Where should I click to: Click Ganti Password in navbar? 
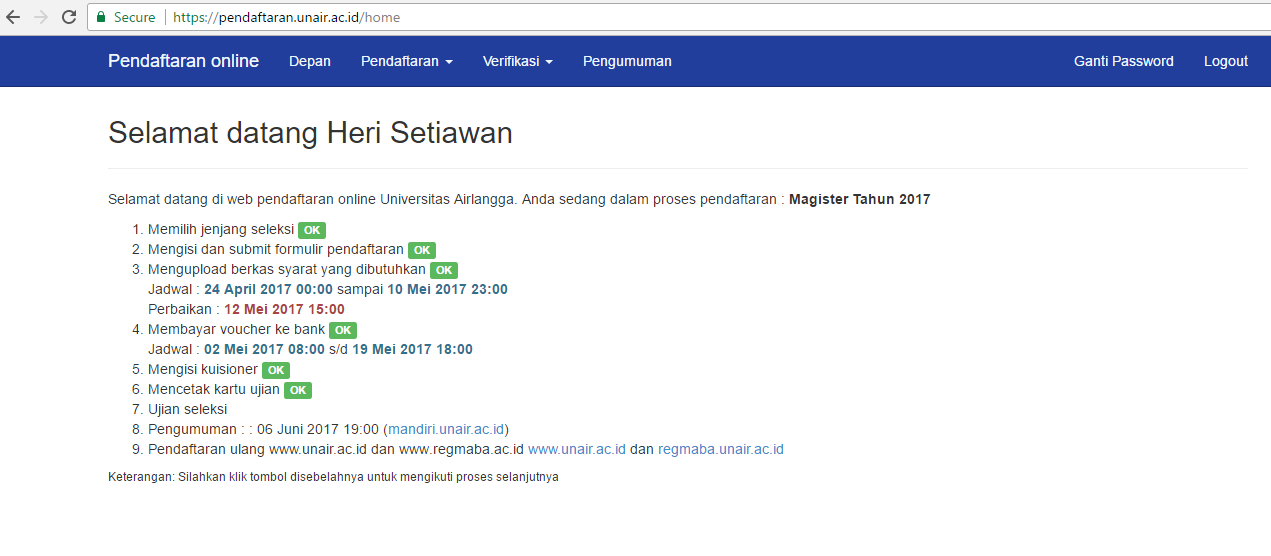tap(1123, 61)
